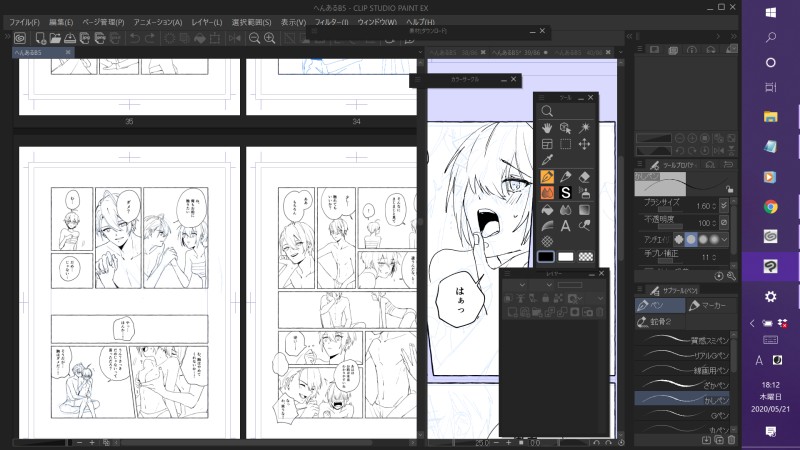
Task: Select the Fill bucket tool
Action: [x=547, y=210]
